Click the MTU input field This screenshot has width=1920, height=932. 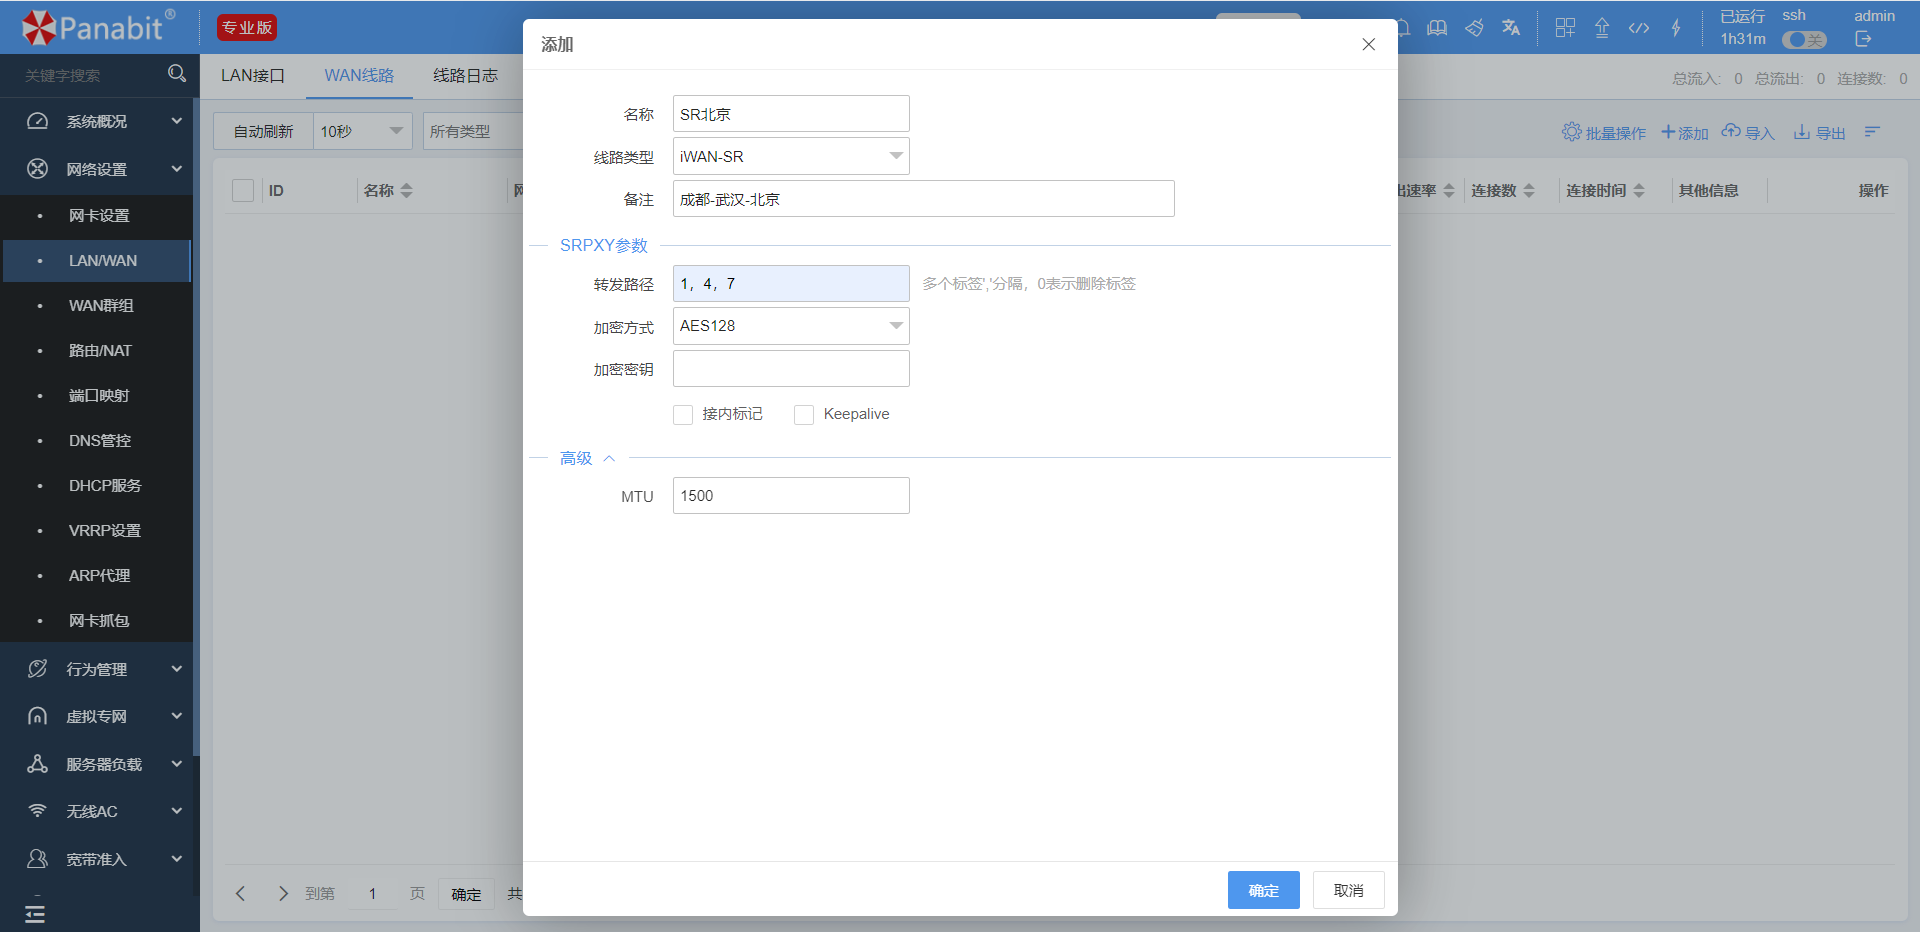click(791, 496)
